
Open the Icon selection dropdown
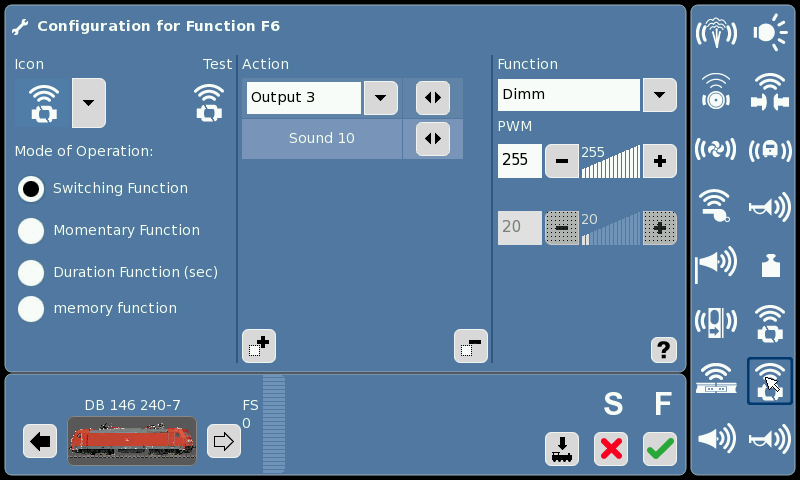tap(89, 103)
